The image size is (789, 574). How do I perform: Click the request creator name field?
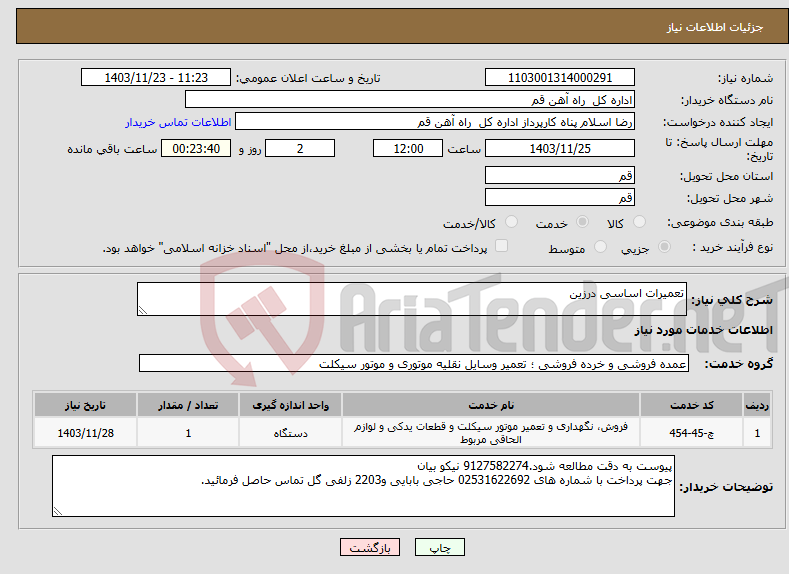(x=435, y=122)
